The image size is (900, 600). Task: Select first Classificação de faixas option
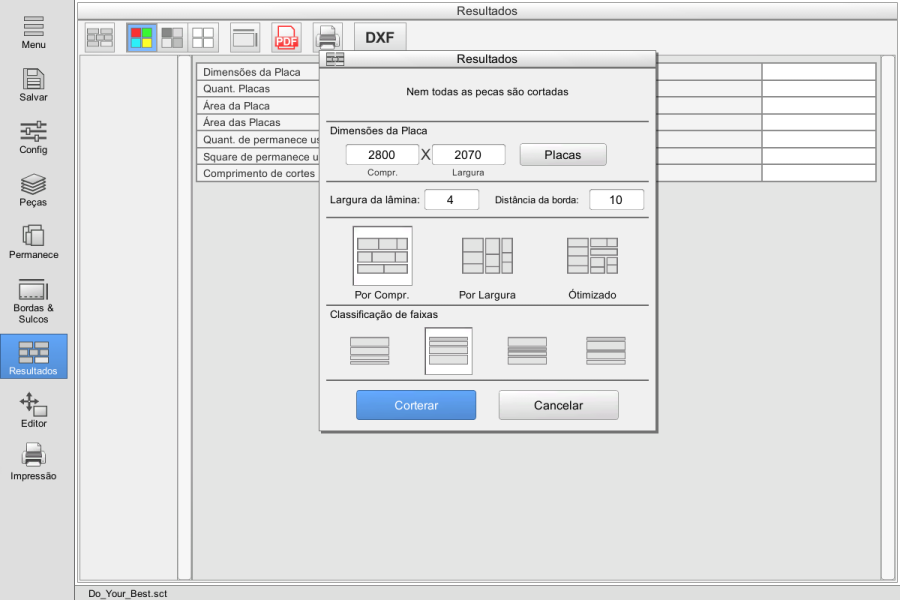370,351
